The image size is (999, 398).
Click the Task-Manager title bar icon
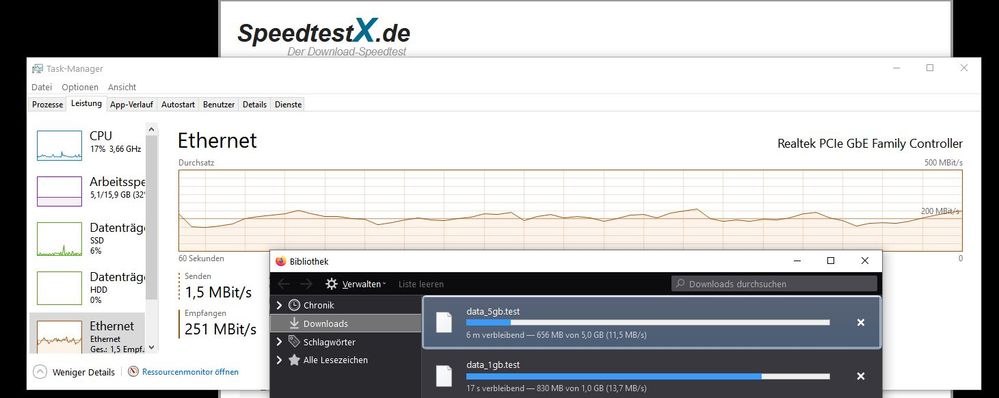click(x=38, y=69)
